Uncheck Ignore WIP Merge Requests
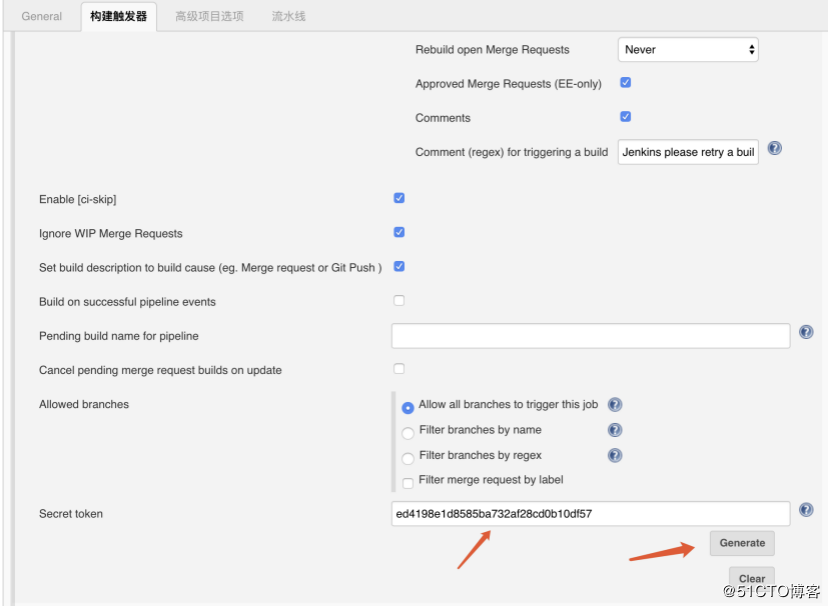 pyautogui.click(x=399, y=233)
